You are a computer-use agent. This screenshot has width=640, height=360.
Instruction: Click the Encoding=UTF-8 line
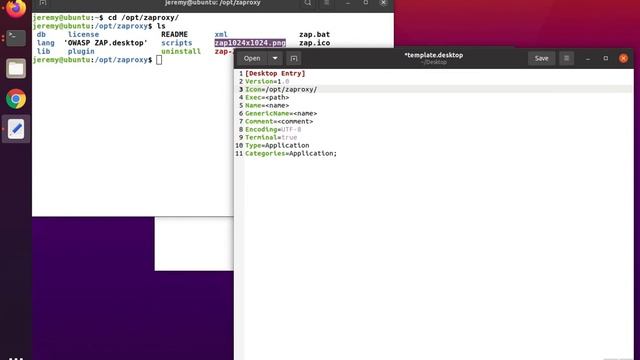273,129
